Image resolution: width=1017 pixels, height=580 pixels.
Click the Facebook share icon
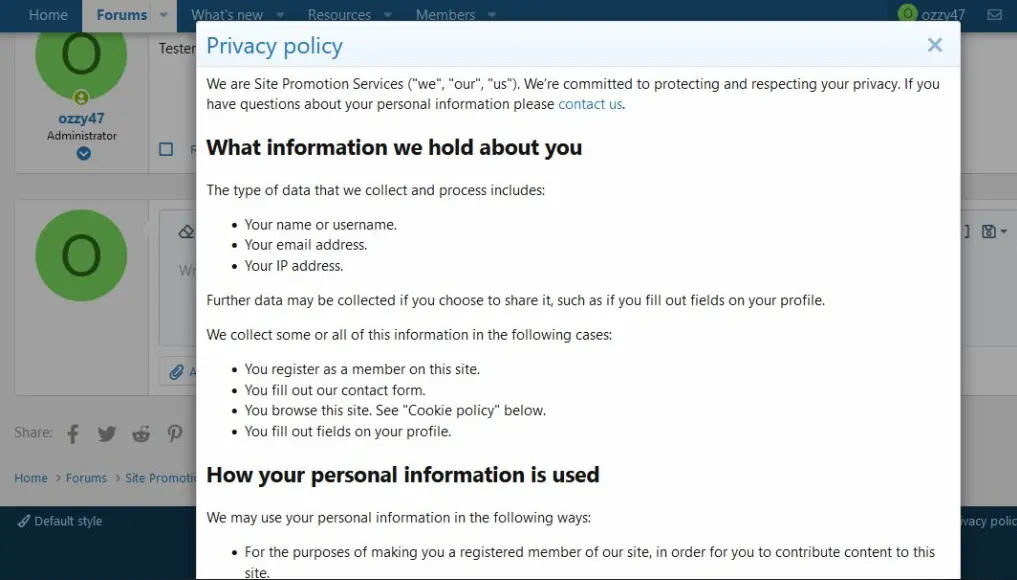[73, 434]
